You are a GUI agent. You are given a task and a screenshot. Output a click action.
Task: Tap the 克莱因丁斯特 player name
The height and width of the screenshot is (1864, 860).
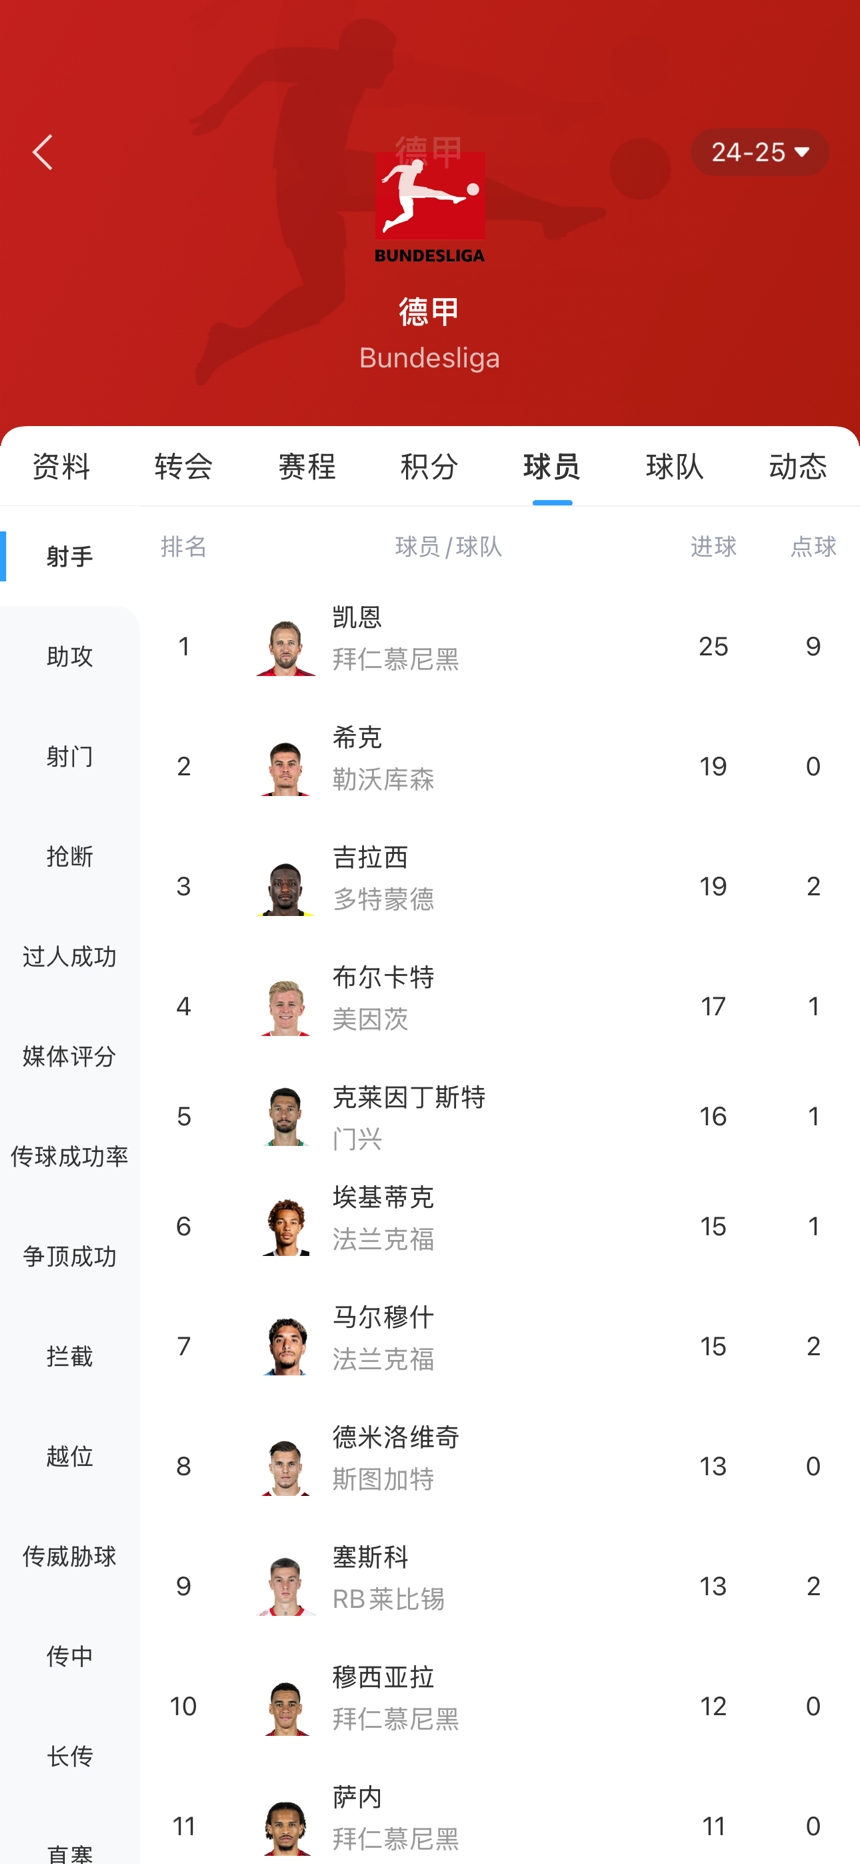[408, 1097]
